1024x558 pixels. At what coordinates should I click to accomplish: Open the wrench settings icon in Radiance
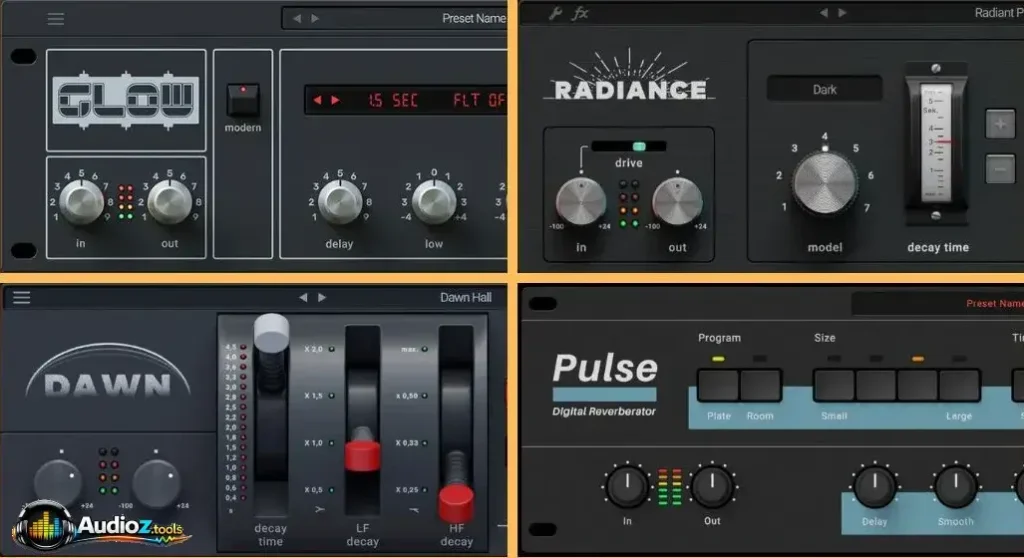coord(556,13)
